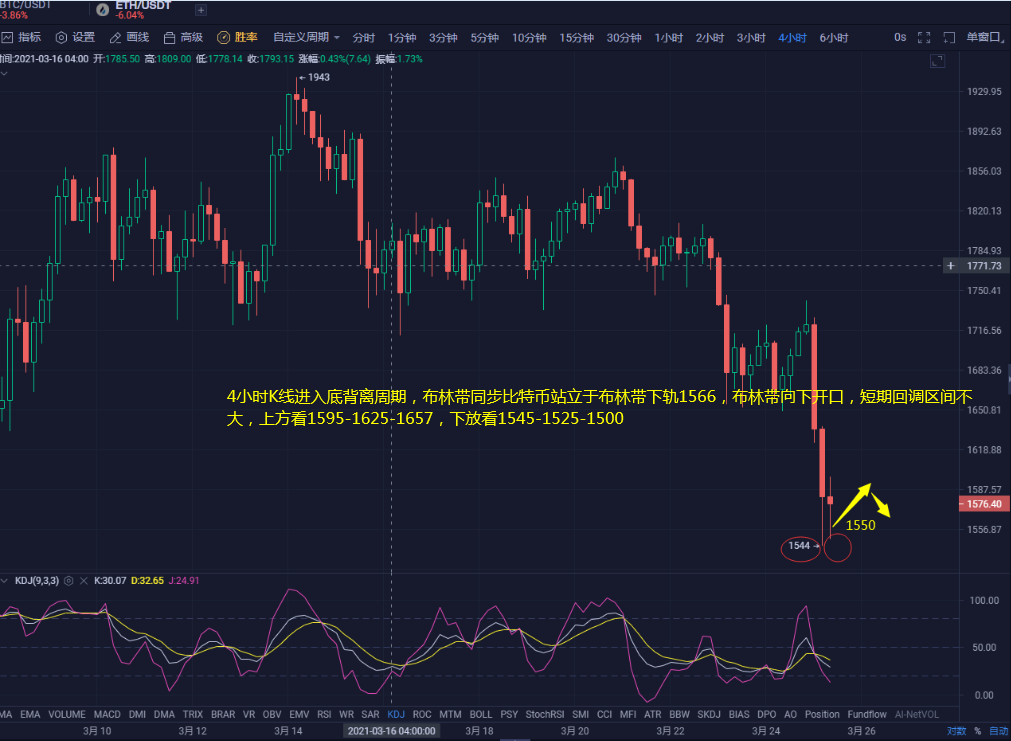Click the 3月 22 date on time axis

point(671,731)
